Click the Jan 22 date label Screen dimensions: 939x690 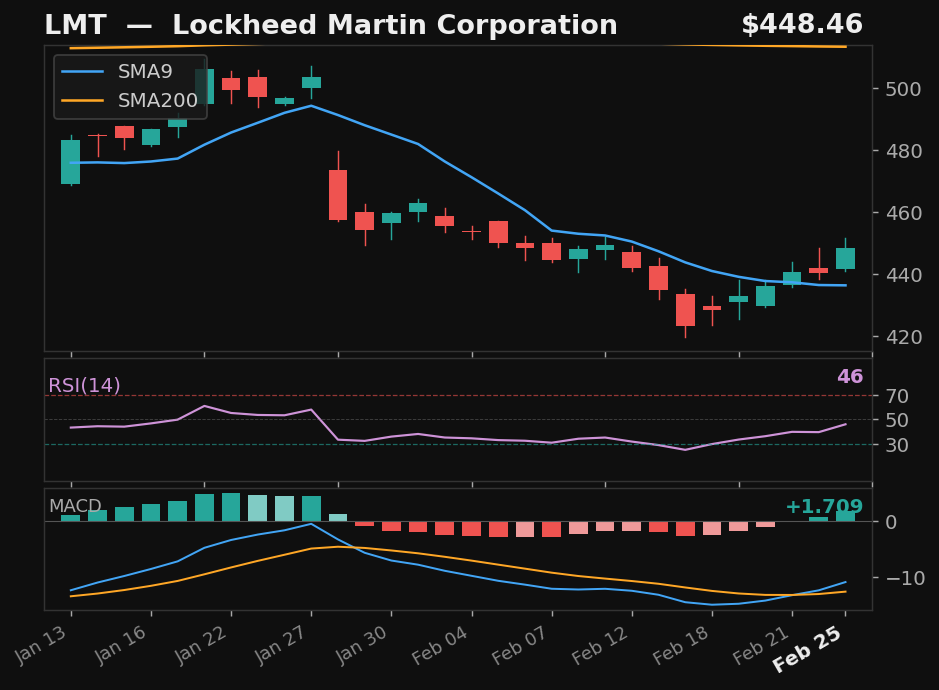point(201,645)
